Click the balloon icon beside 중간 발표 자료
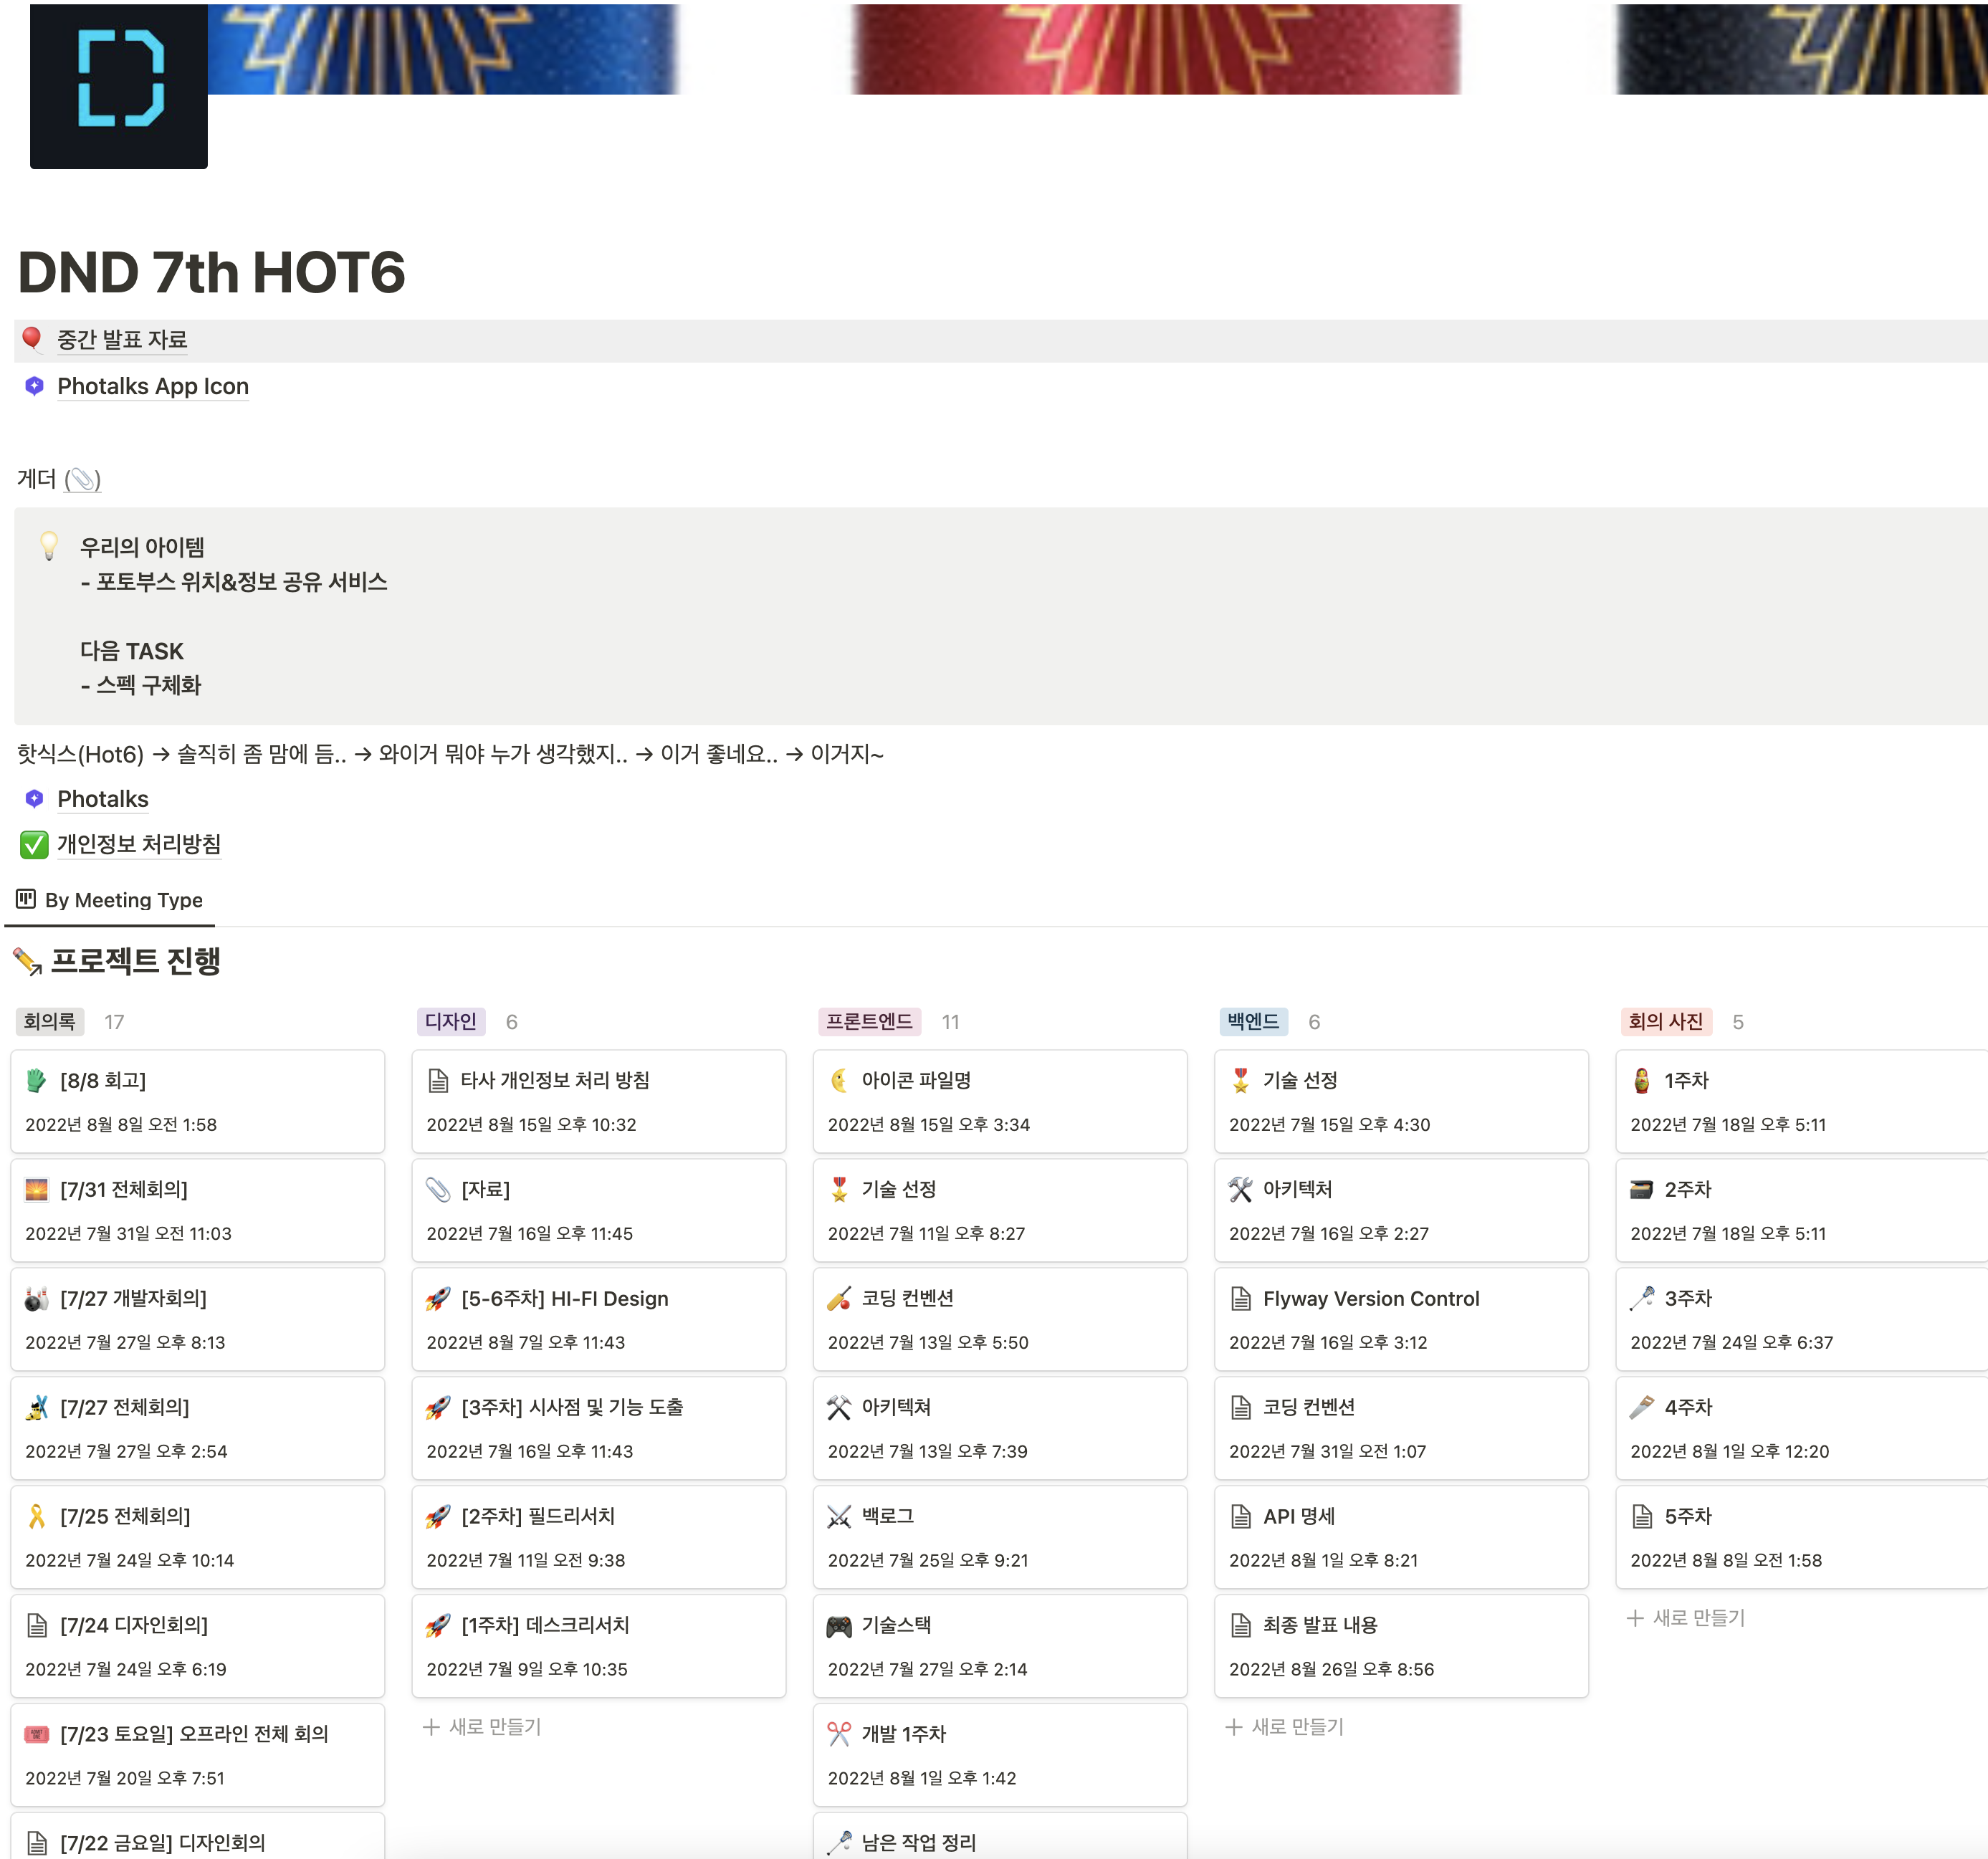This screenshot has width=1988, height=1859. pyautogui.click(x=32, y=339)
